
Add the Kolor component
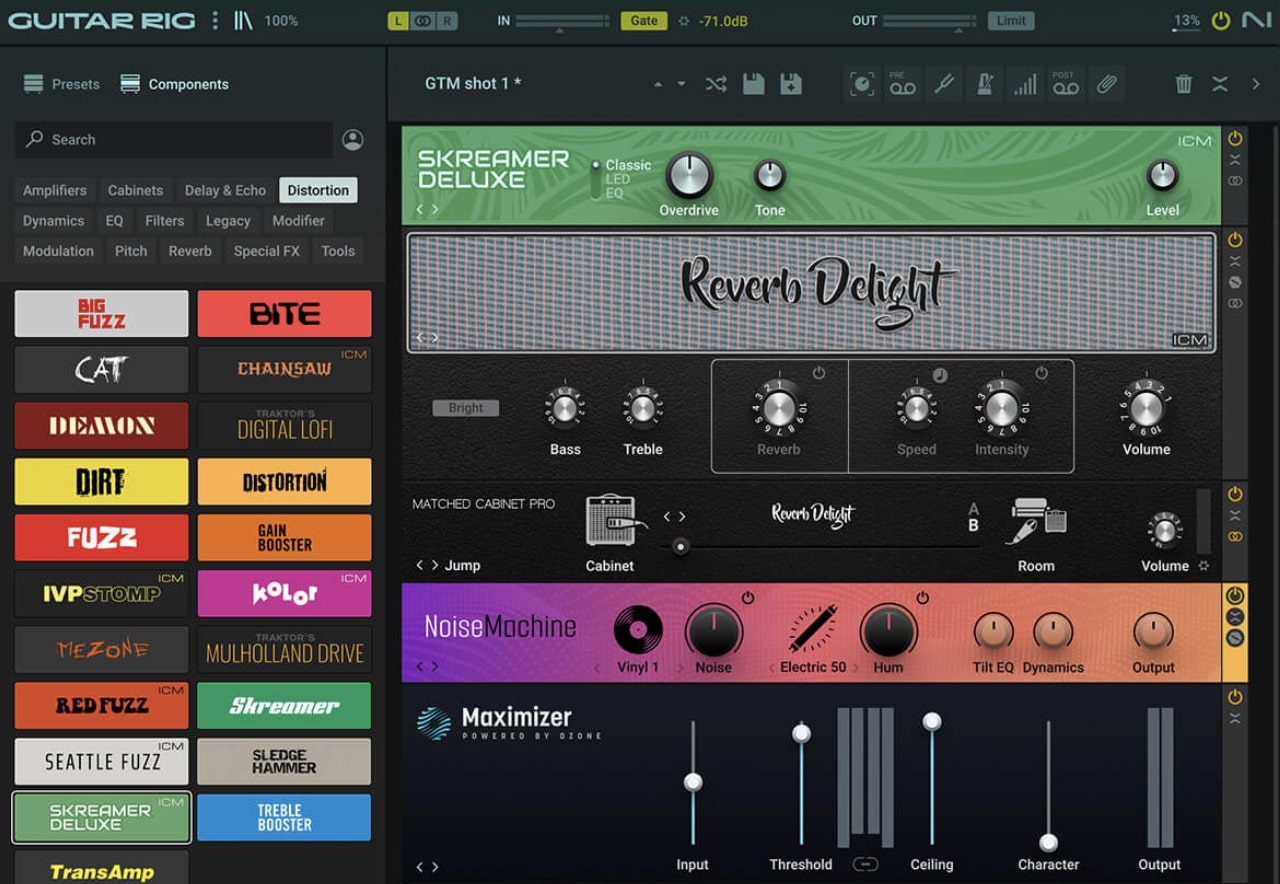tap(284, 594)
